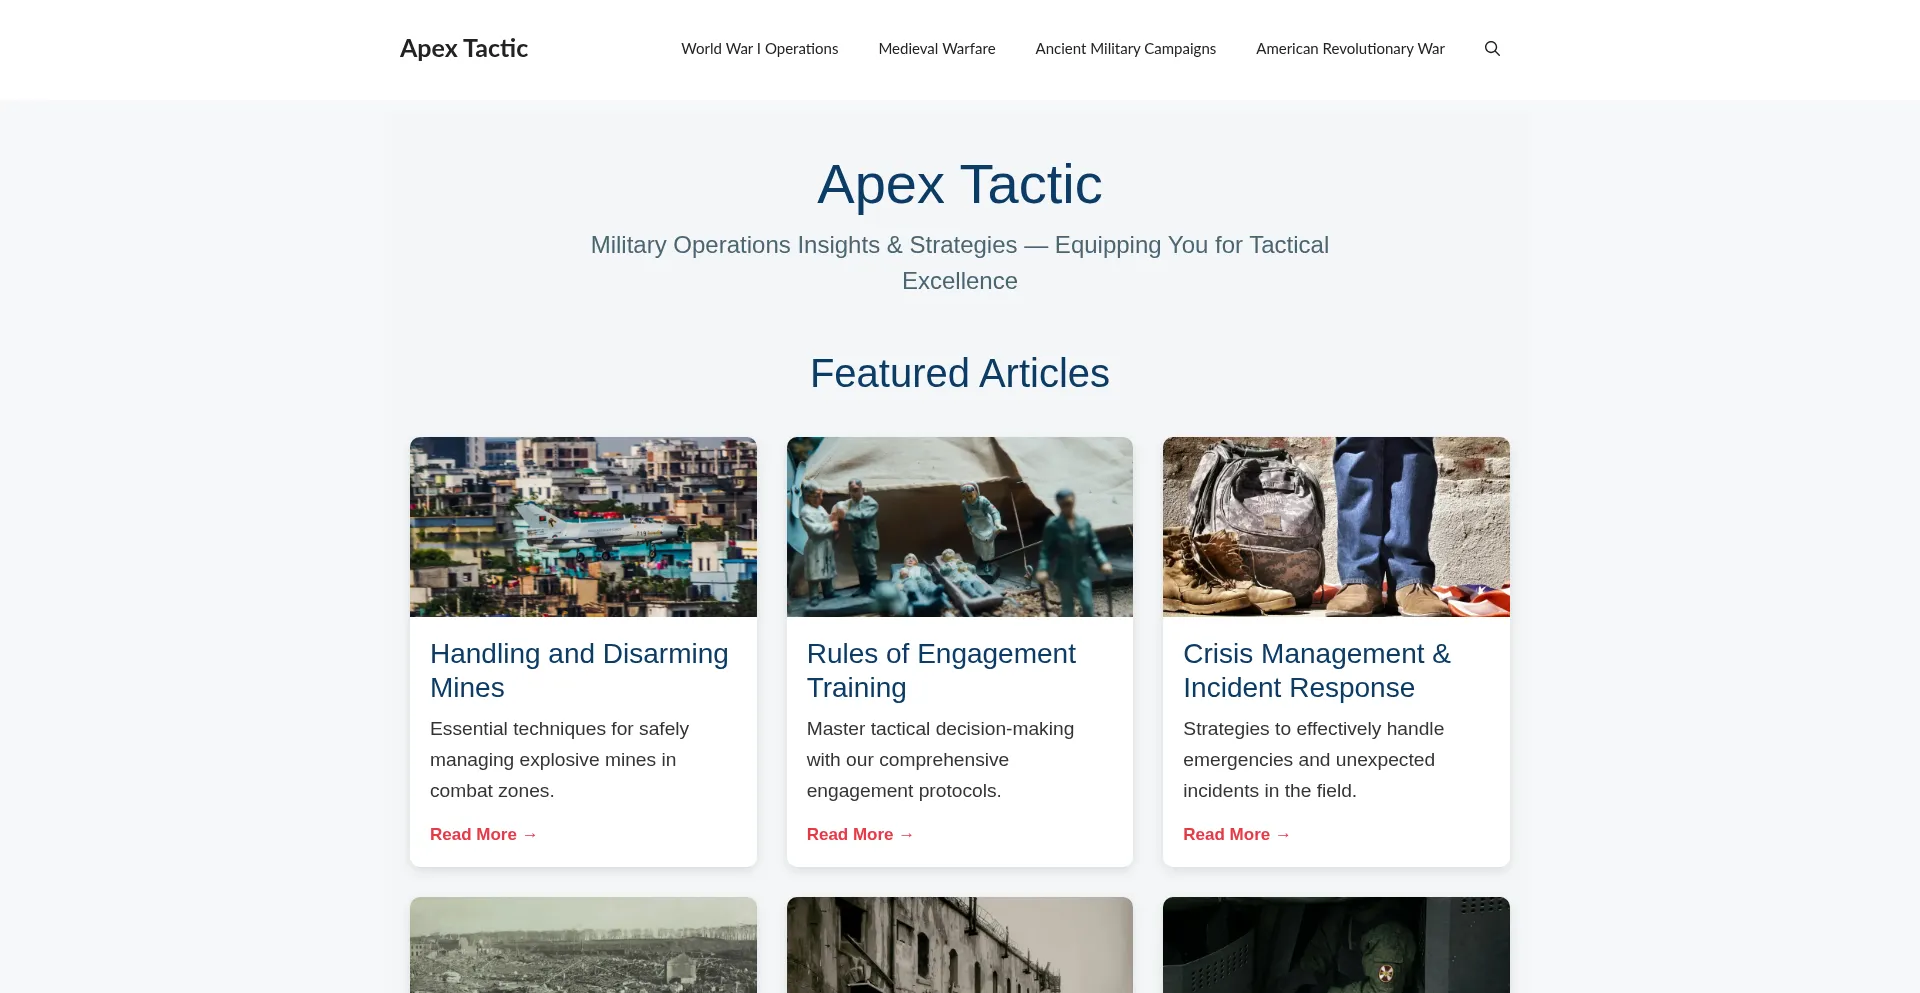The height and width of the screenshot is (993, 1920).
Task: Click the bombed building photo card
Action: click(959, 944)
